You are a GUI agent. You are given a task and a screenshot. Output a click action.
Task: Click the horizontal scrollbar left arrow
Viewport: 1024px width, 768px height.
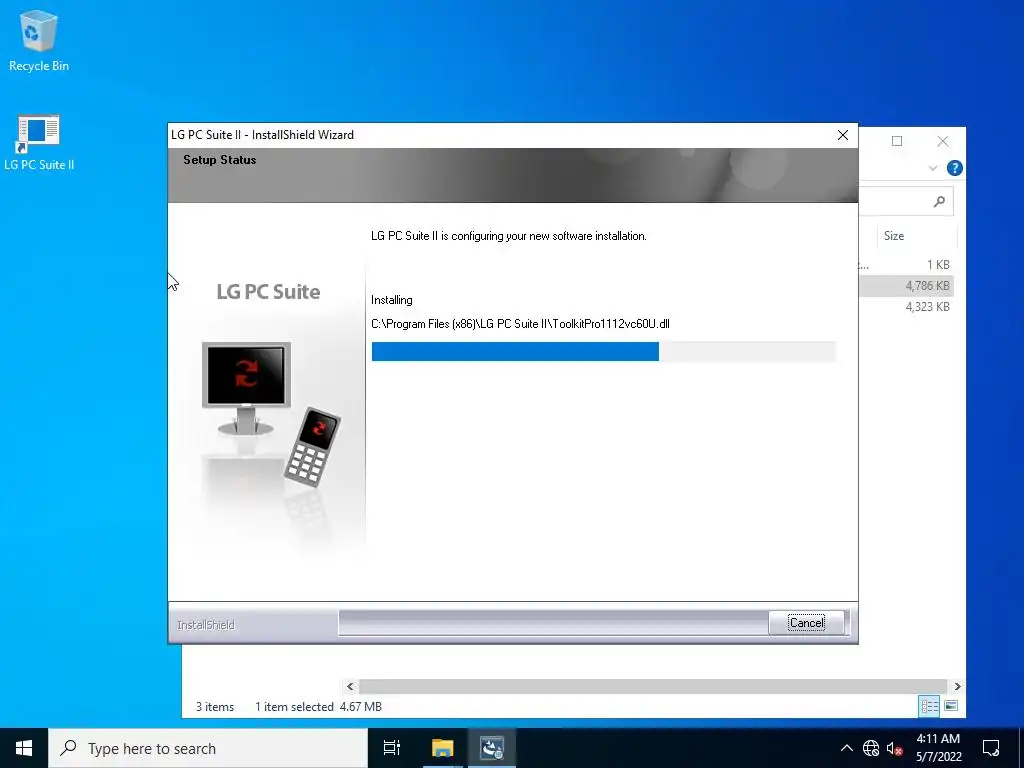point(350,686)
